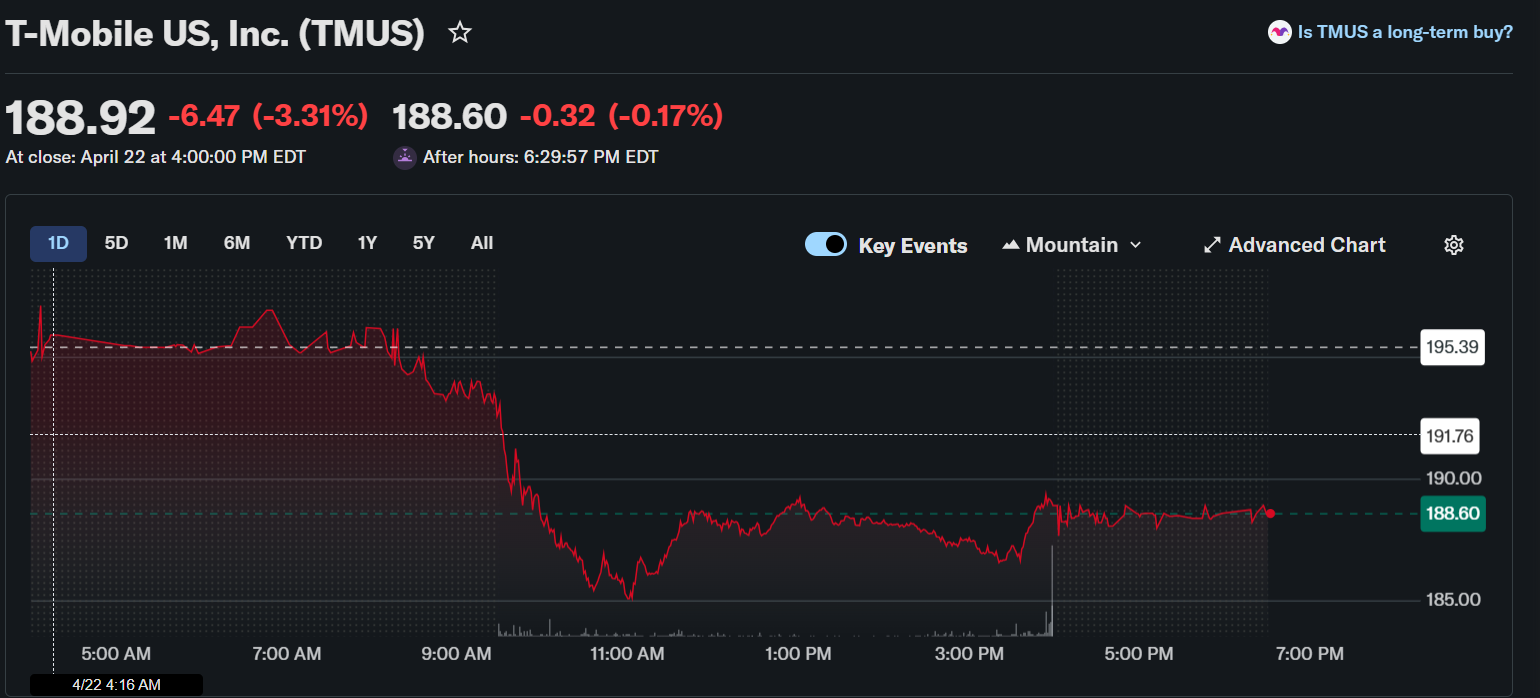
Task: Click the after-hours 188.60 price in header
Action: [450, 117]
